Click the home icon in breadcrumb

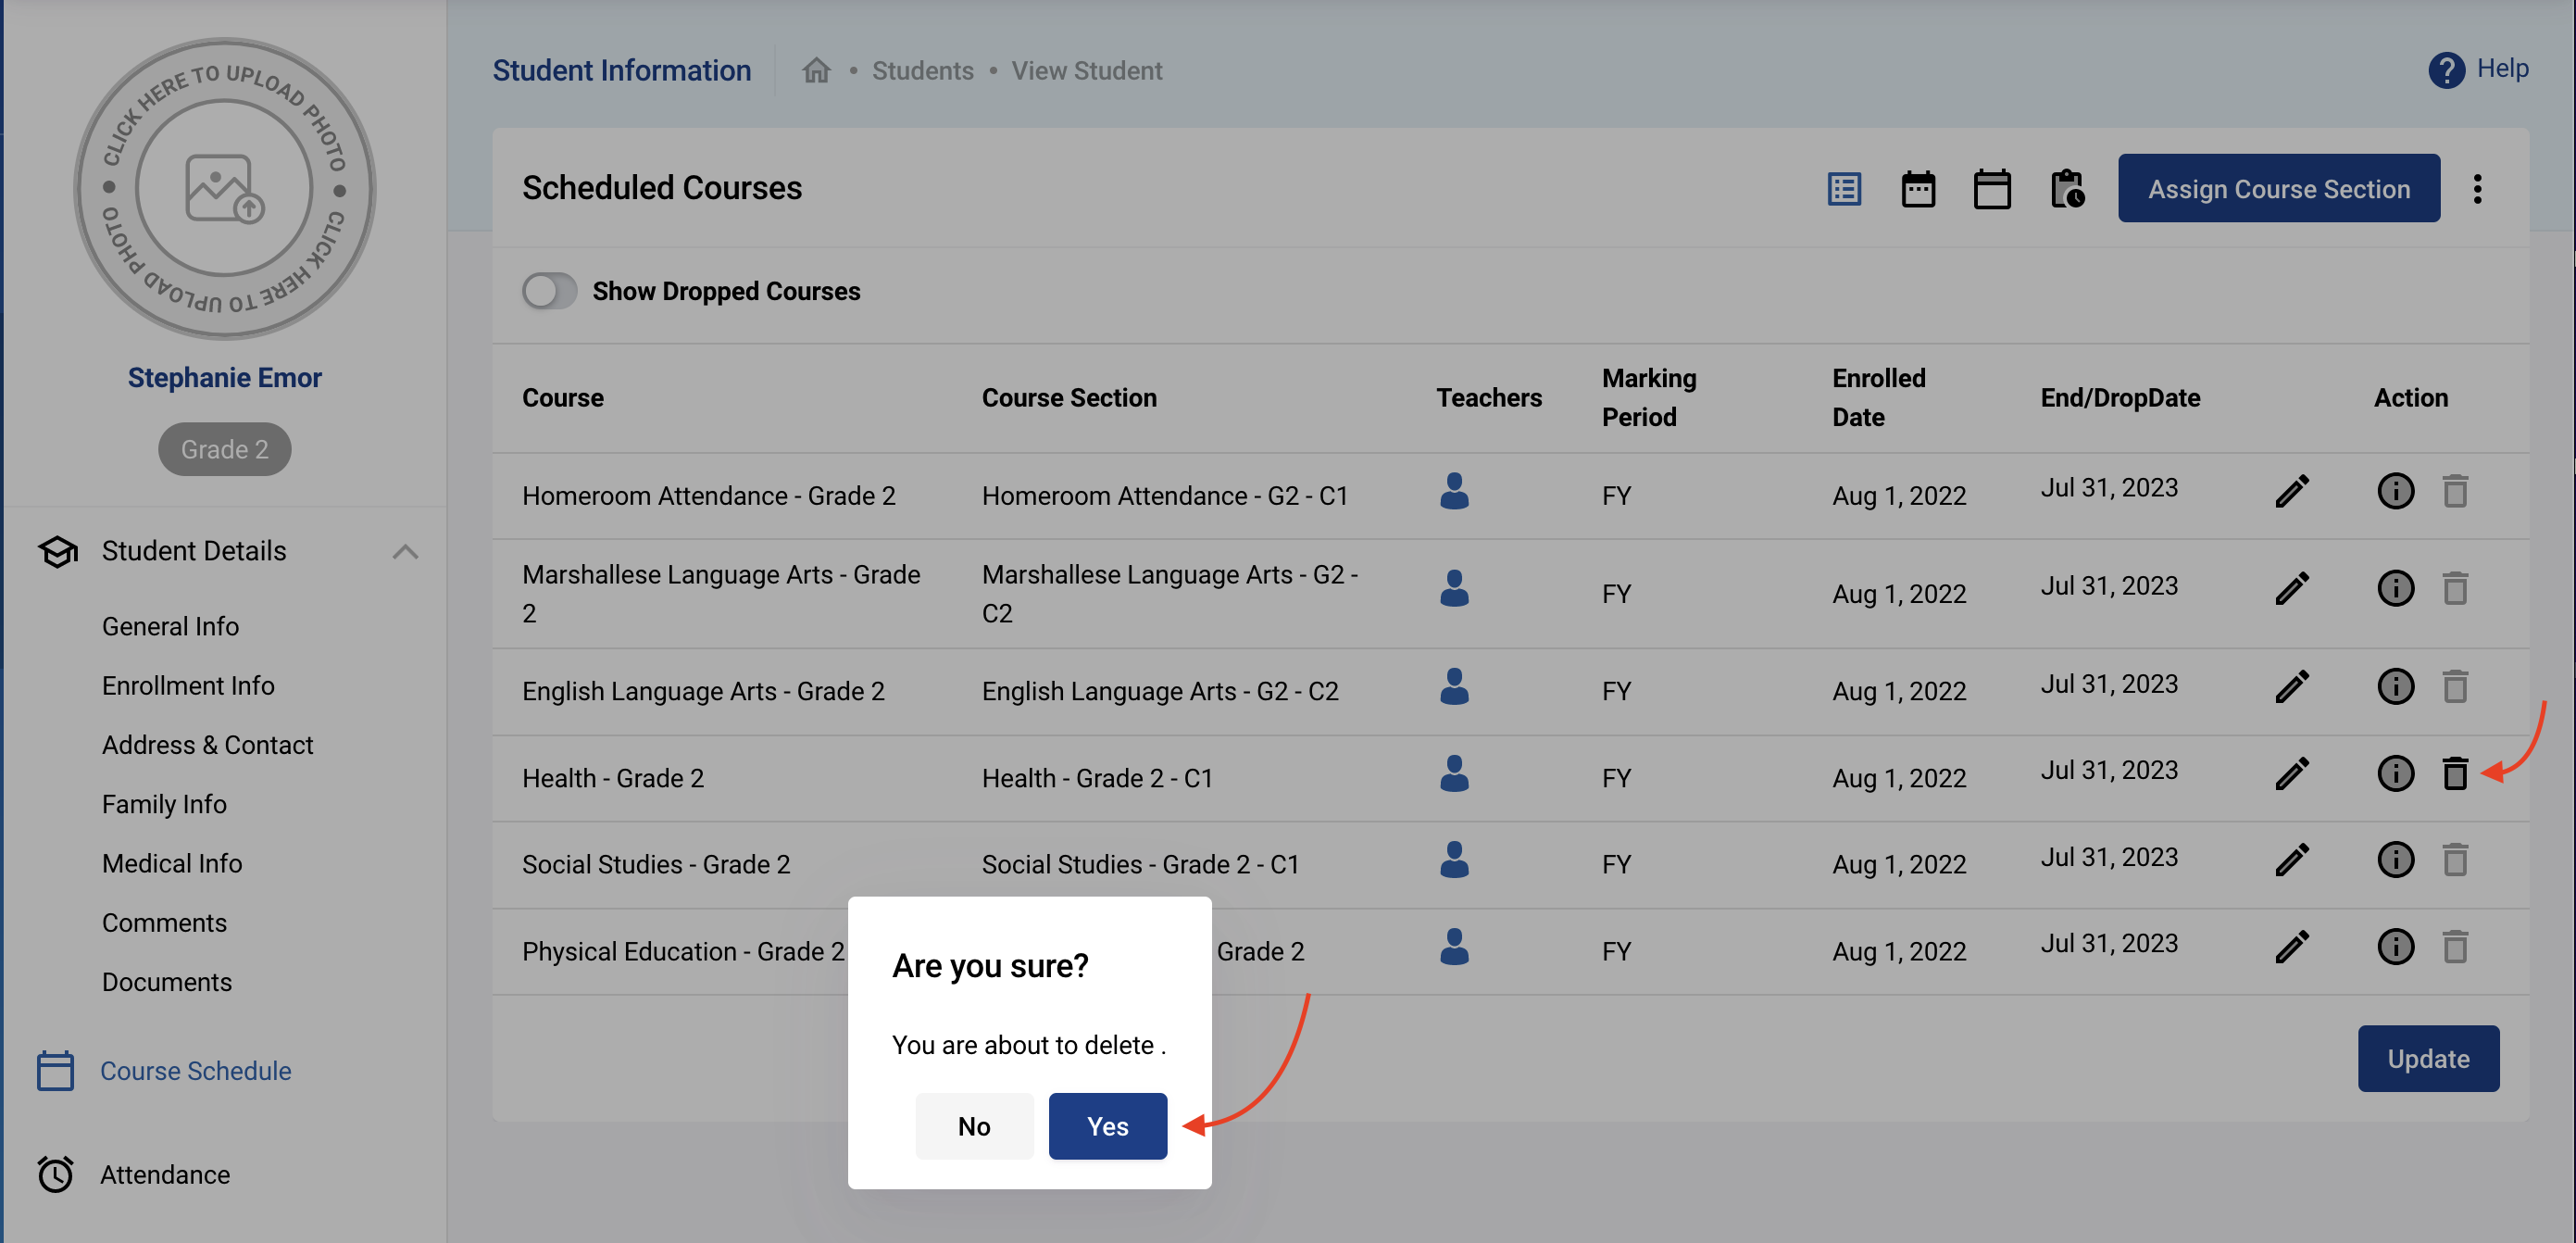click(x=816, y=71)
